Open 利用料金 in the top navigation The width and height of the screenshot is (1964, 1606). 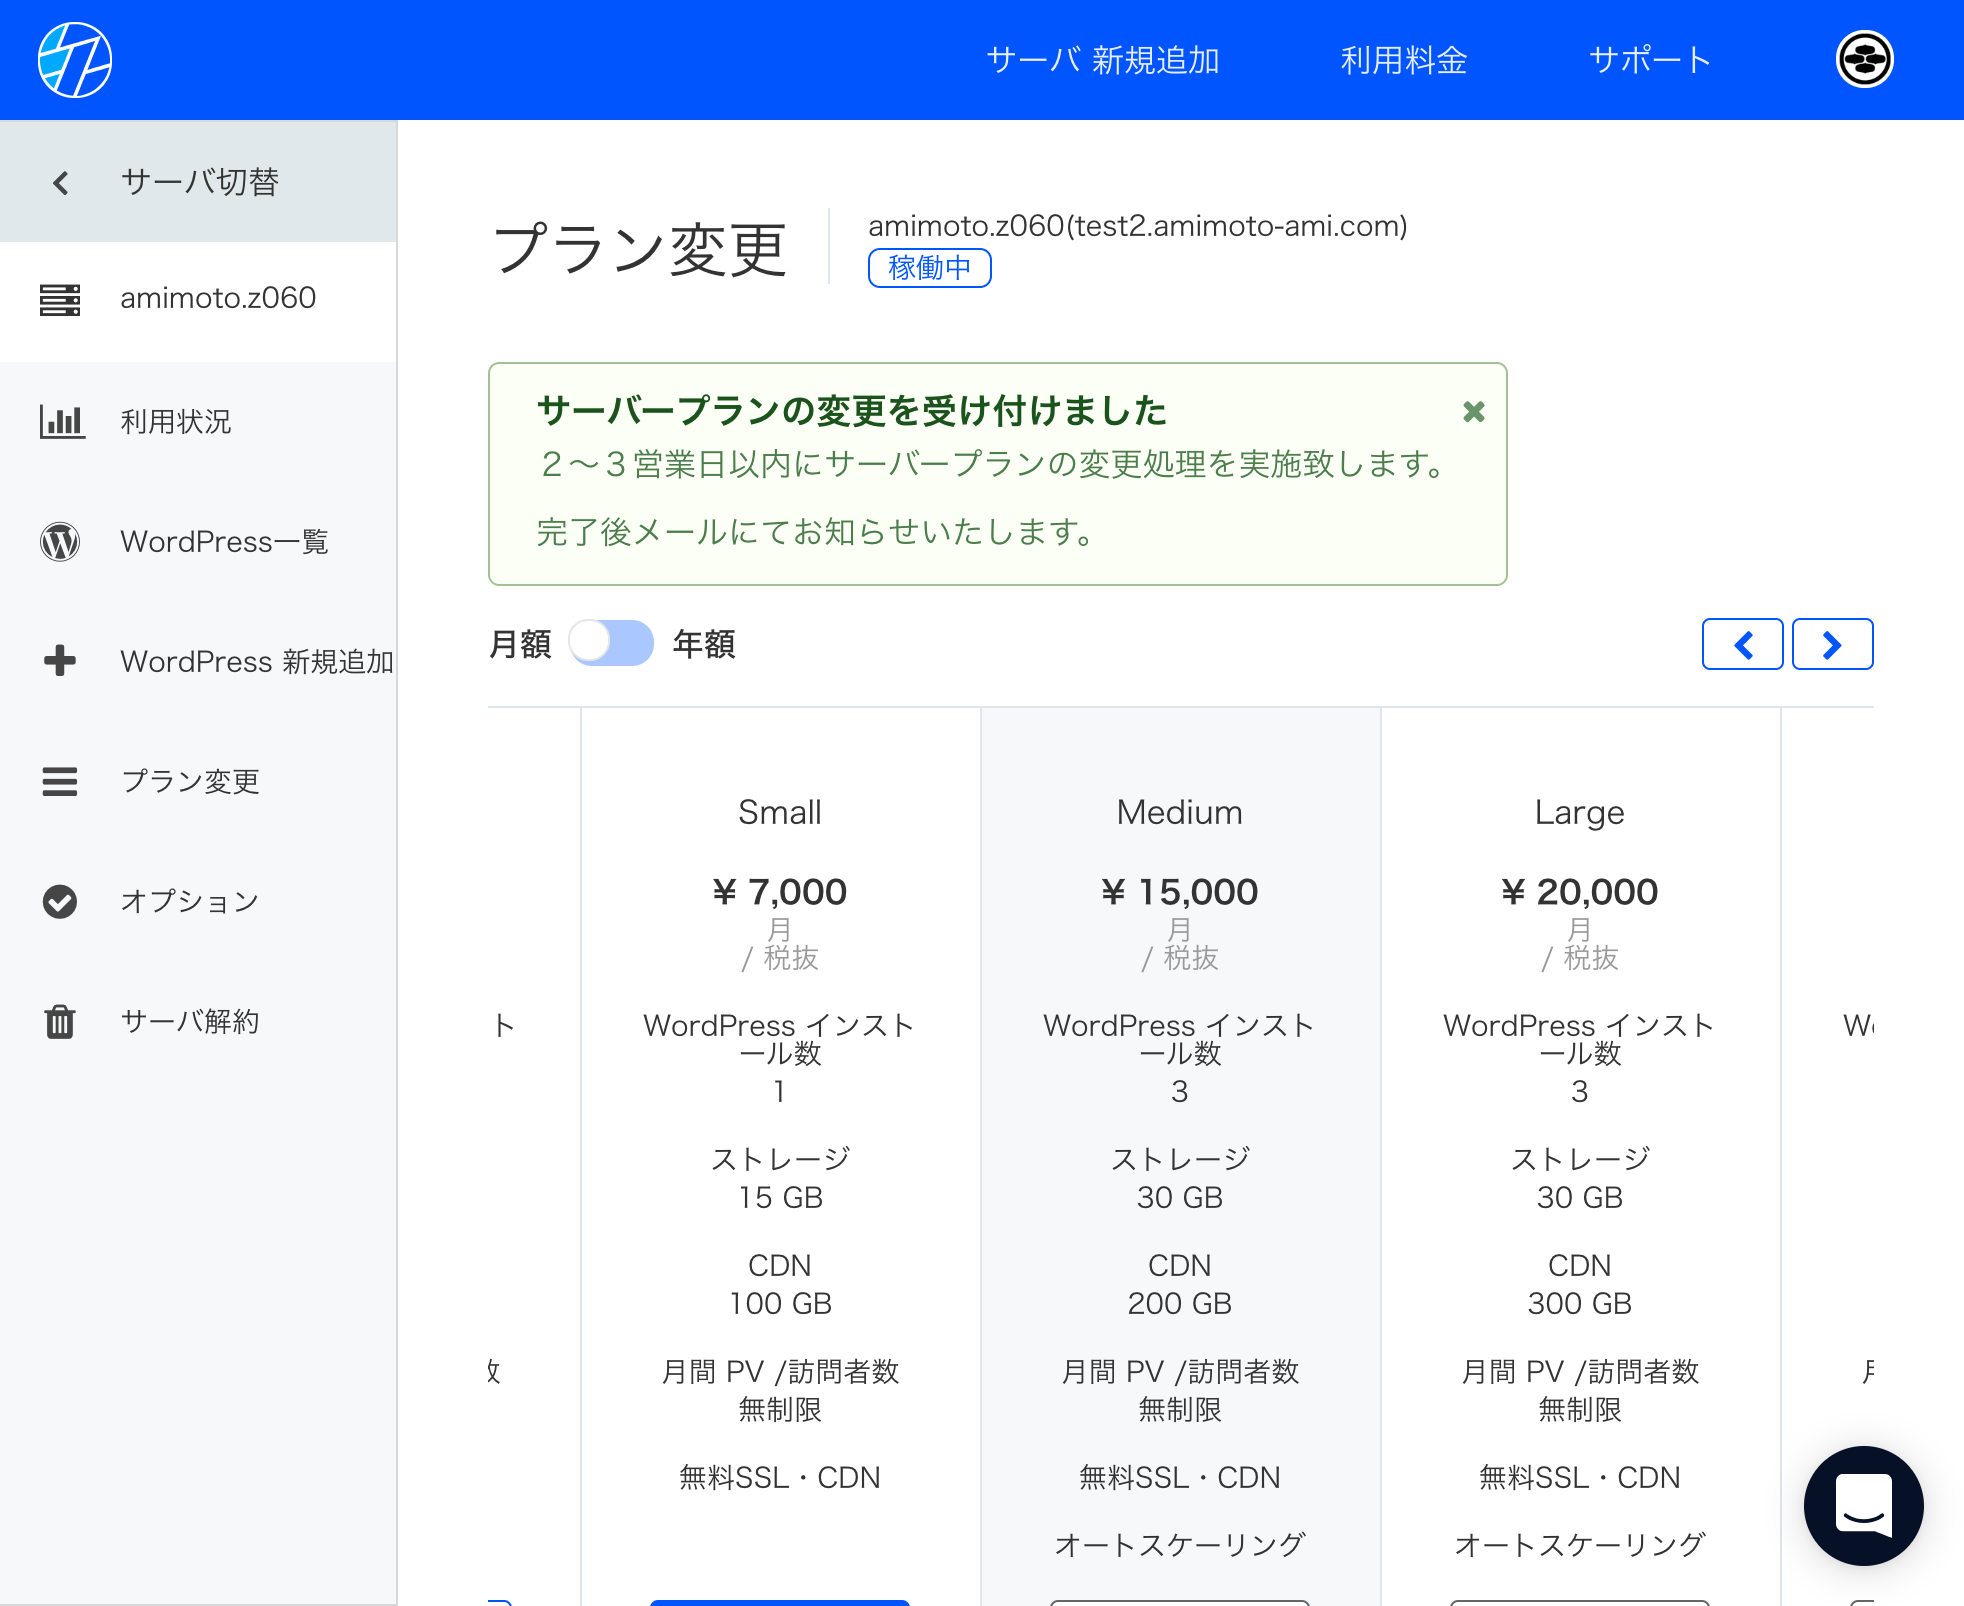coord(1403,60)
